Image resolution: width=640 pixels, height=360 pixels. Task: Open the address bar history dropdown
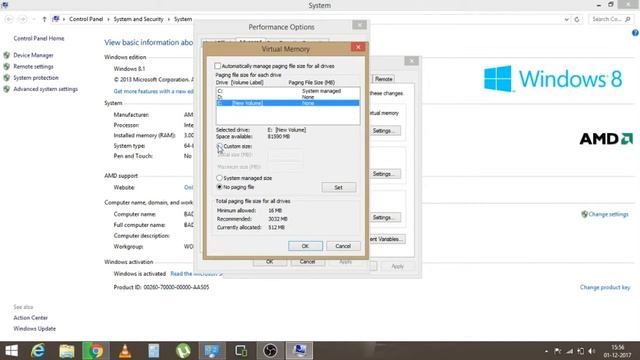click(x=567, y=19)
